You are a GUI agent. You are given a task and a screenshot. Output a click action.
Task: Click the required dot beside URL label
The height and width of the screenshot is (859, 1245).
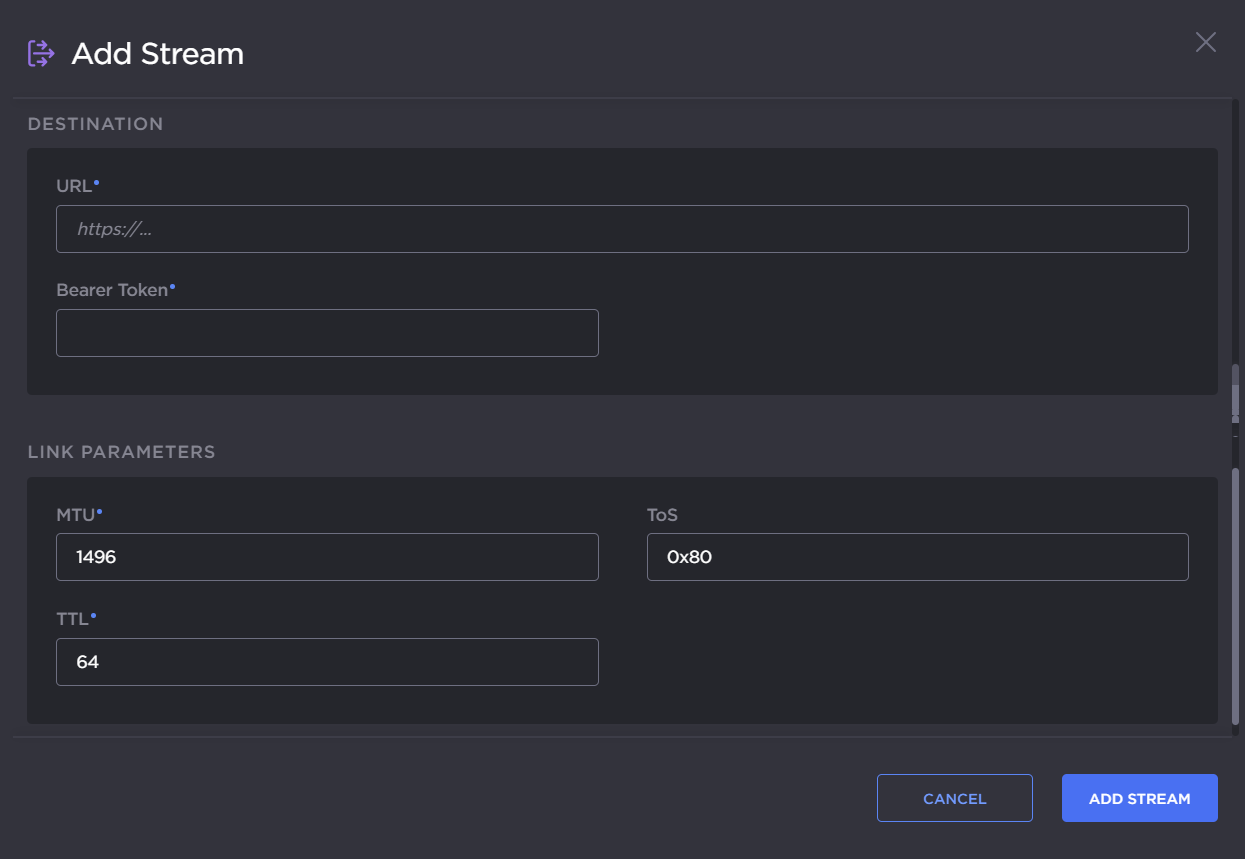pyautogui.click(x=96, y=183)
